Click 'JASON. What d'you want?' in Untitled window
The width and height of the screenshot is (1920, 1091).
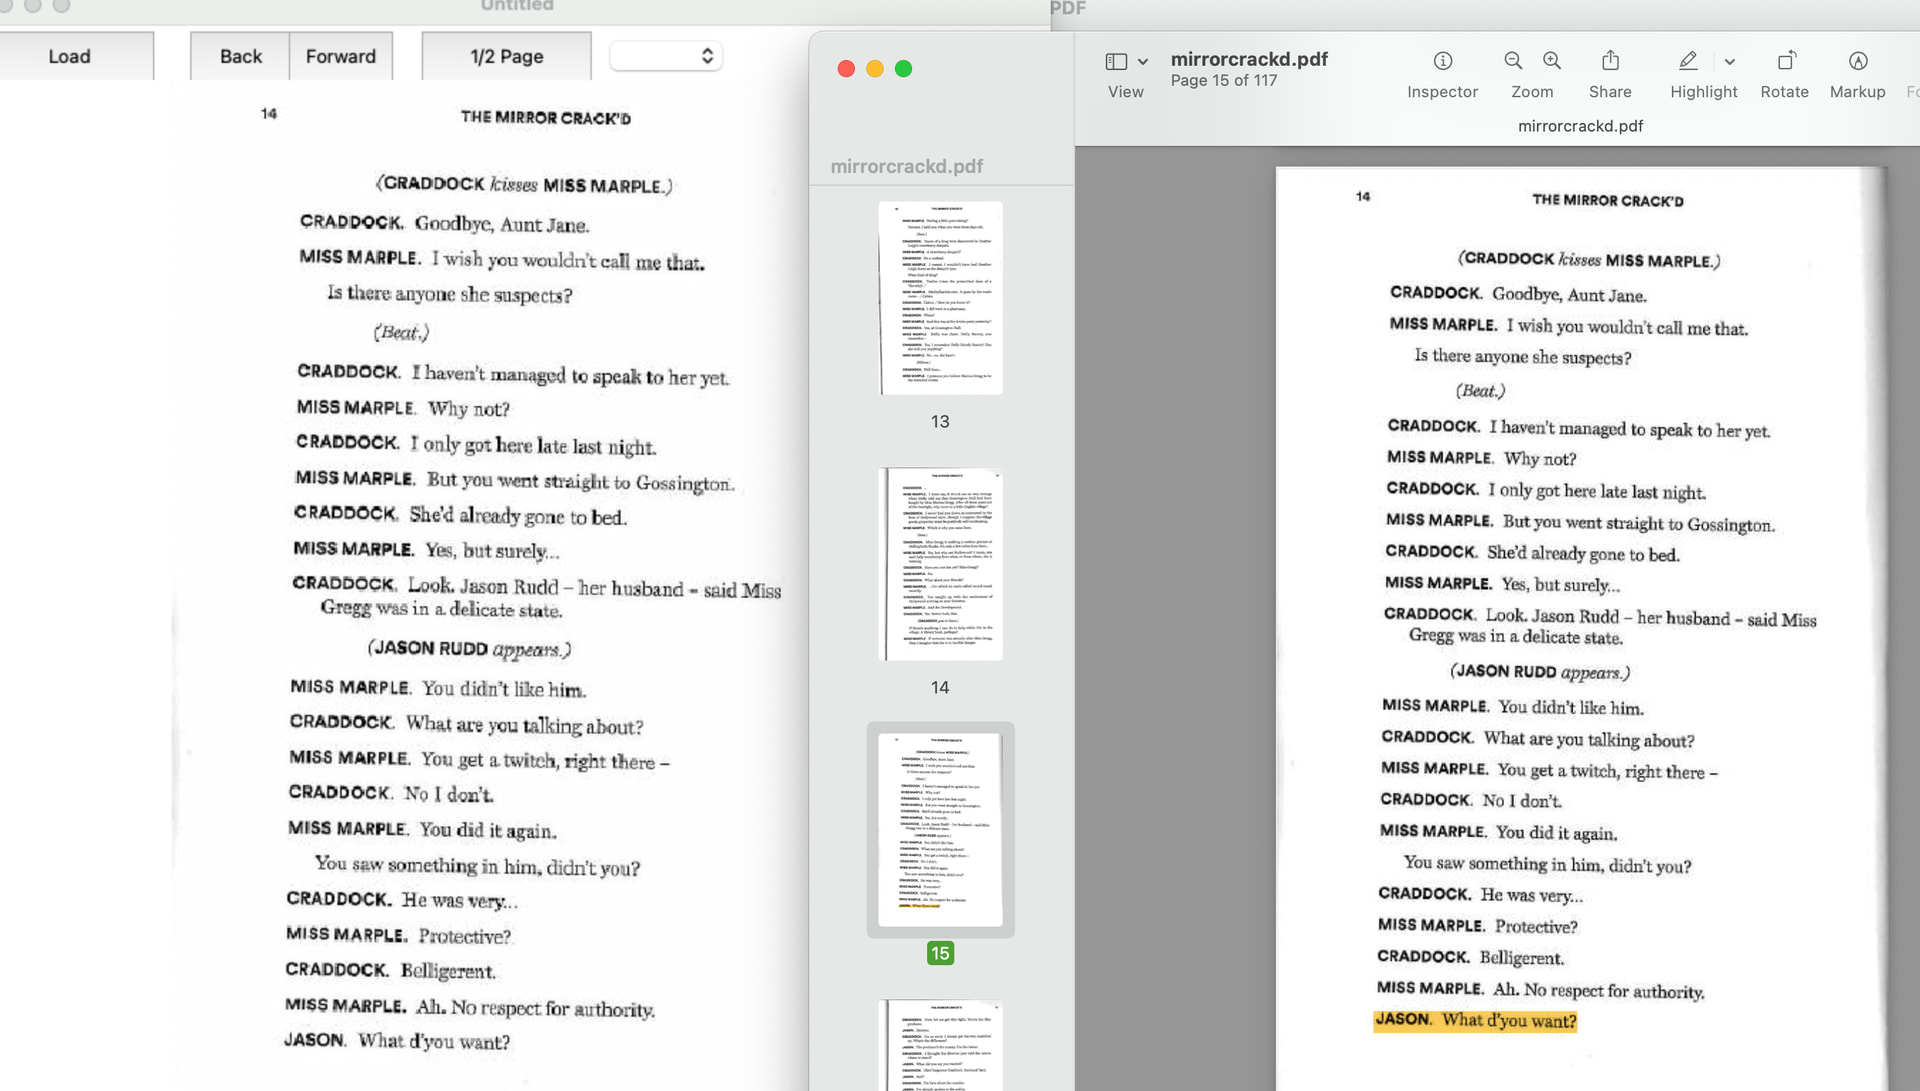click(x=397, y=1040)
